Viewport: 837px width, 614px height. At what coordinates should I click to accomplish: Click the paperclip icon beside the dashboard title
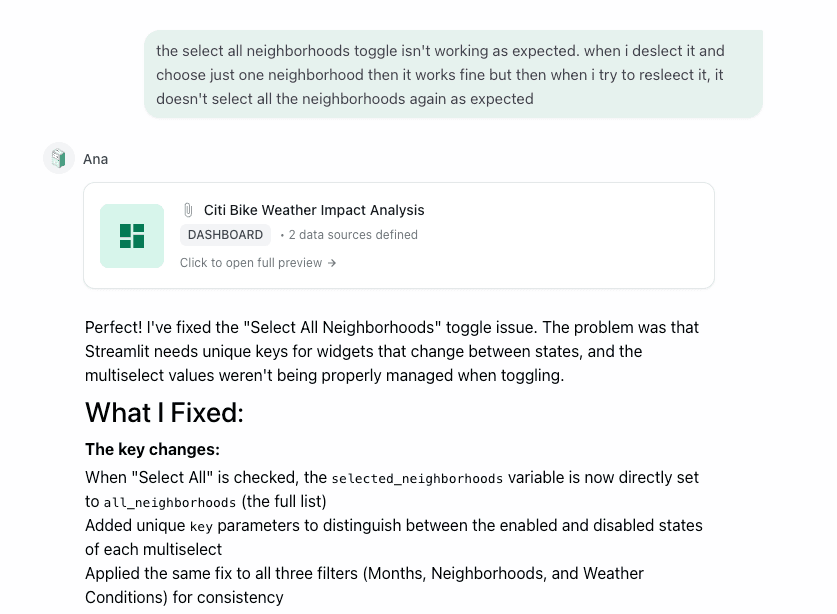click(x=188, y=210)
